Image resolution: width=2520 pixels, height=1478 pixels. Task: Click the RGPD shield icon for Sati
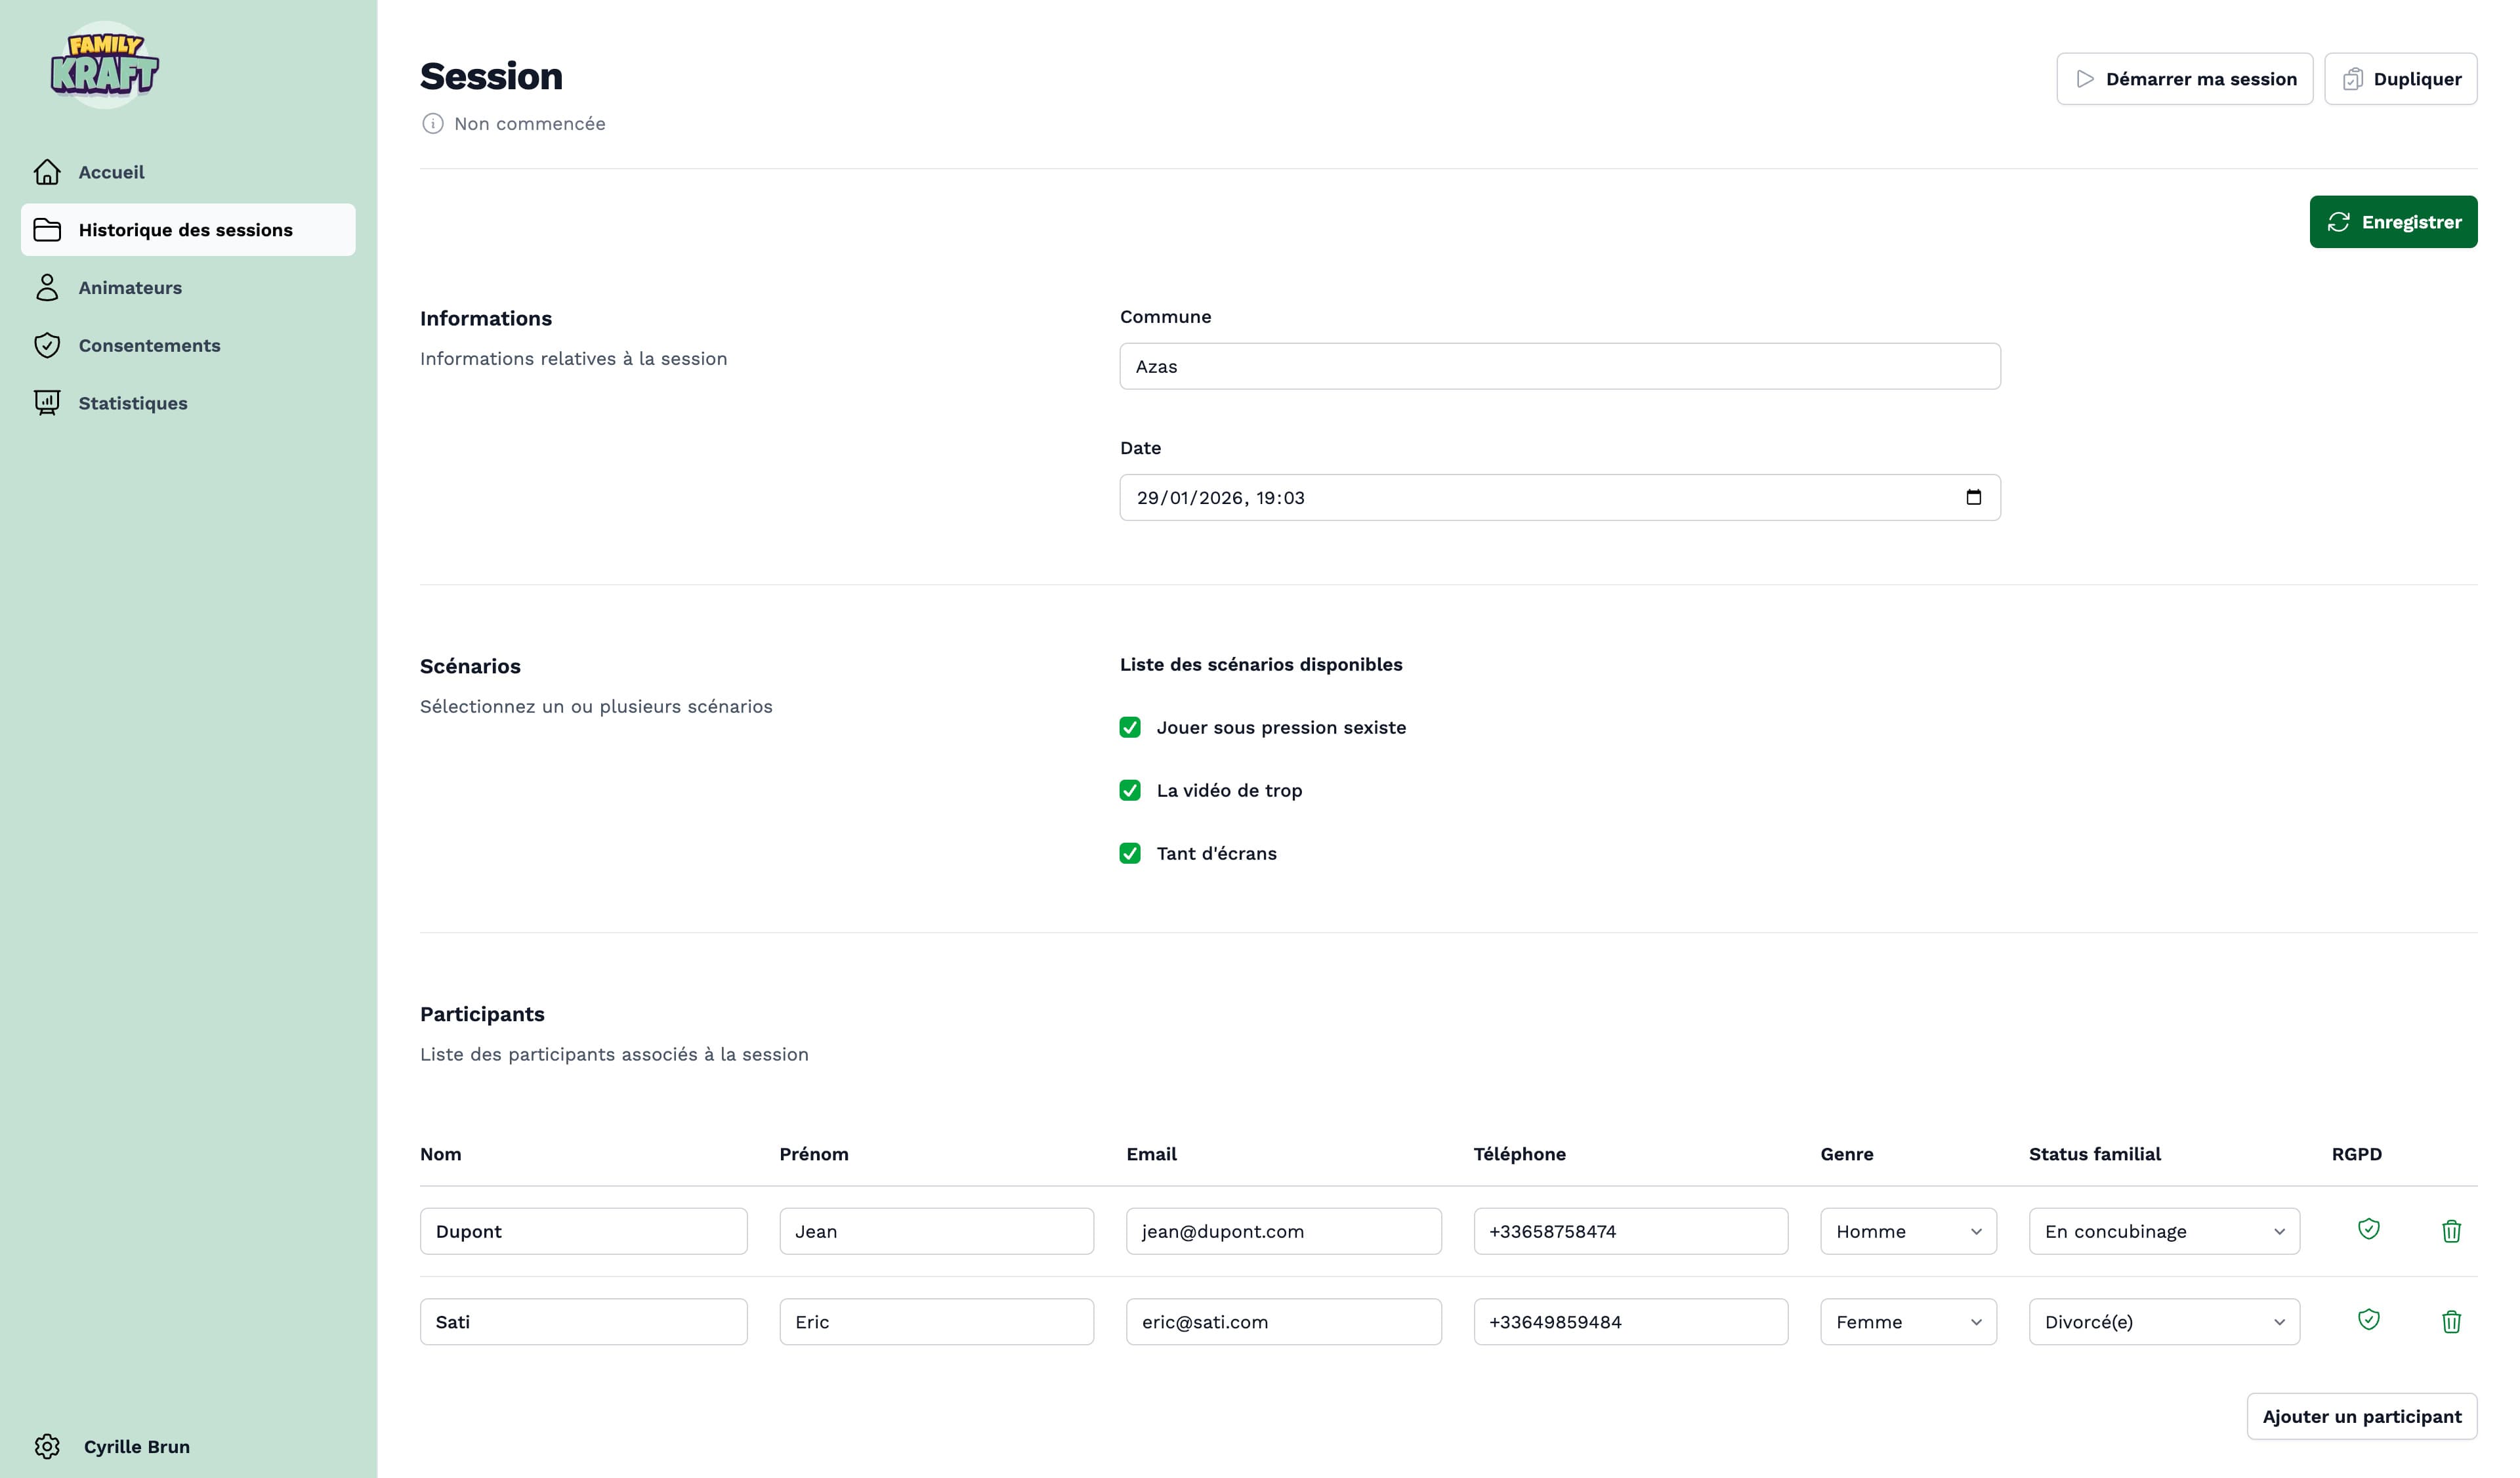2368,1319
